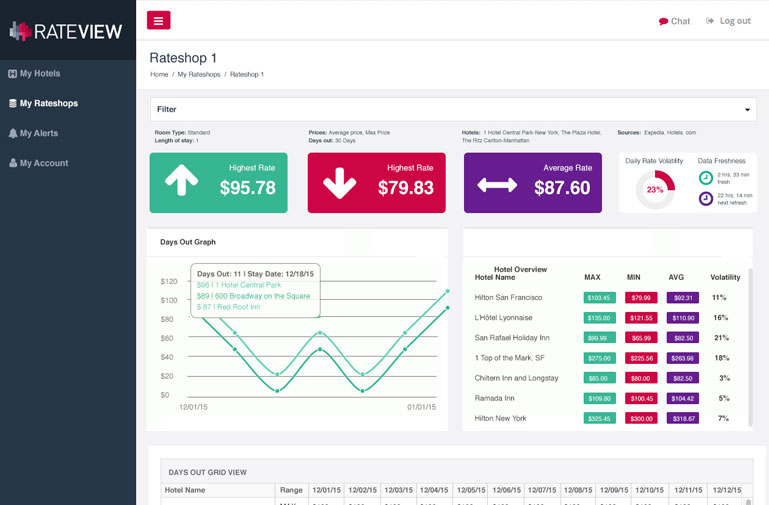The height and width of the screenshot is (505, 769).
Task: Click the green data freshness clock icon
Action: tap(706, 177)
